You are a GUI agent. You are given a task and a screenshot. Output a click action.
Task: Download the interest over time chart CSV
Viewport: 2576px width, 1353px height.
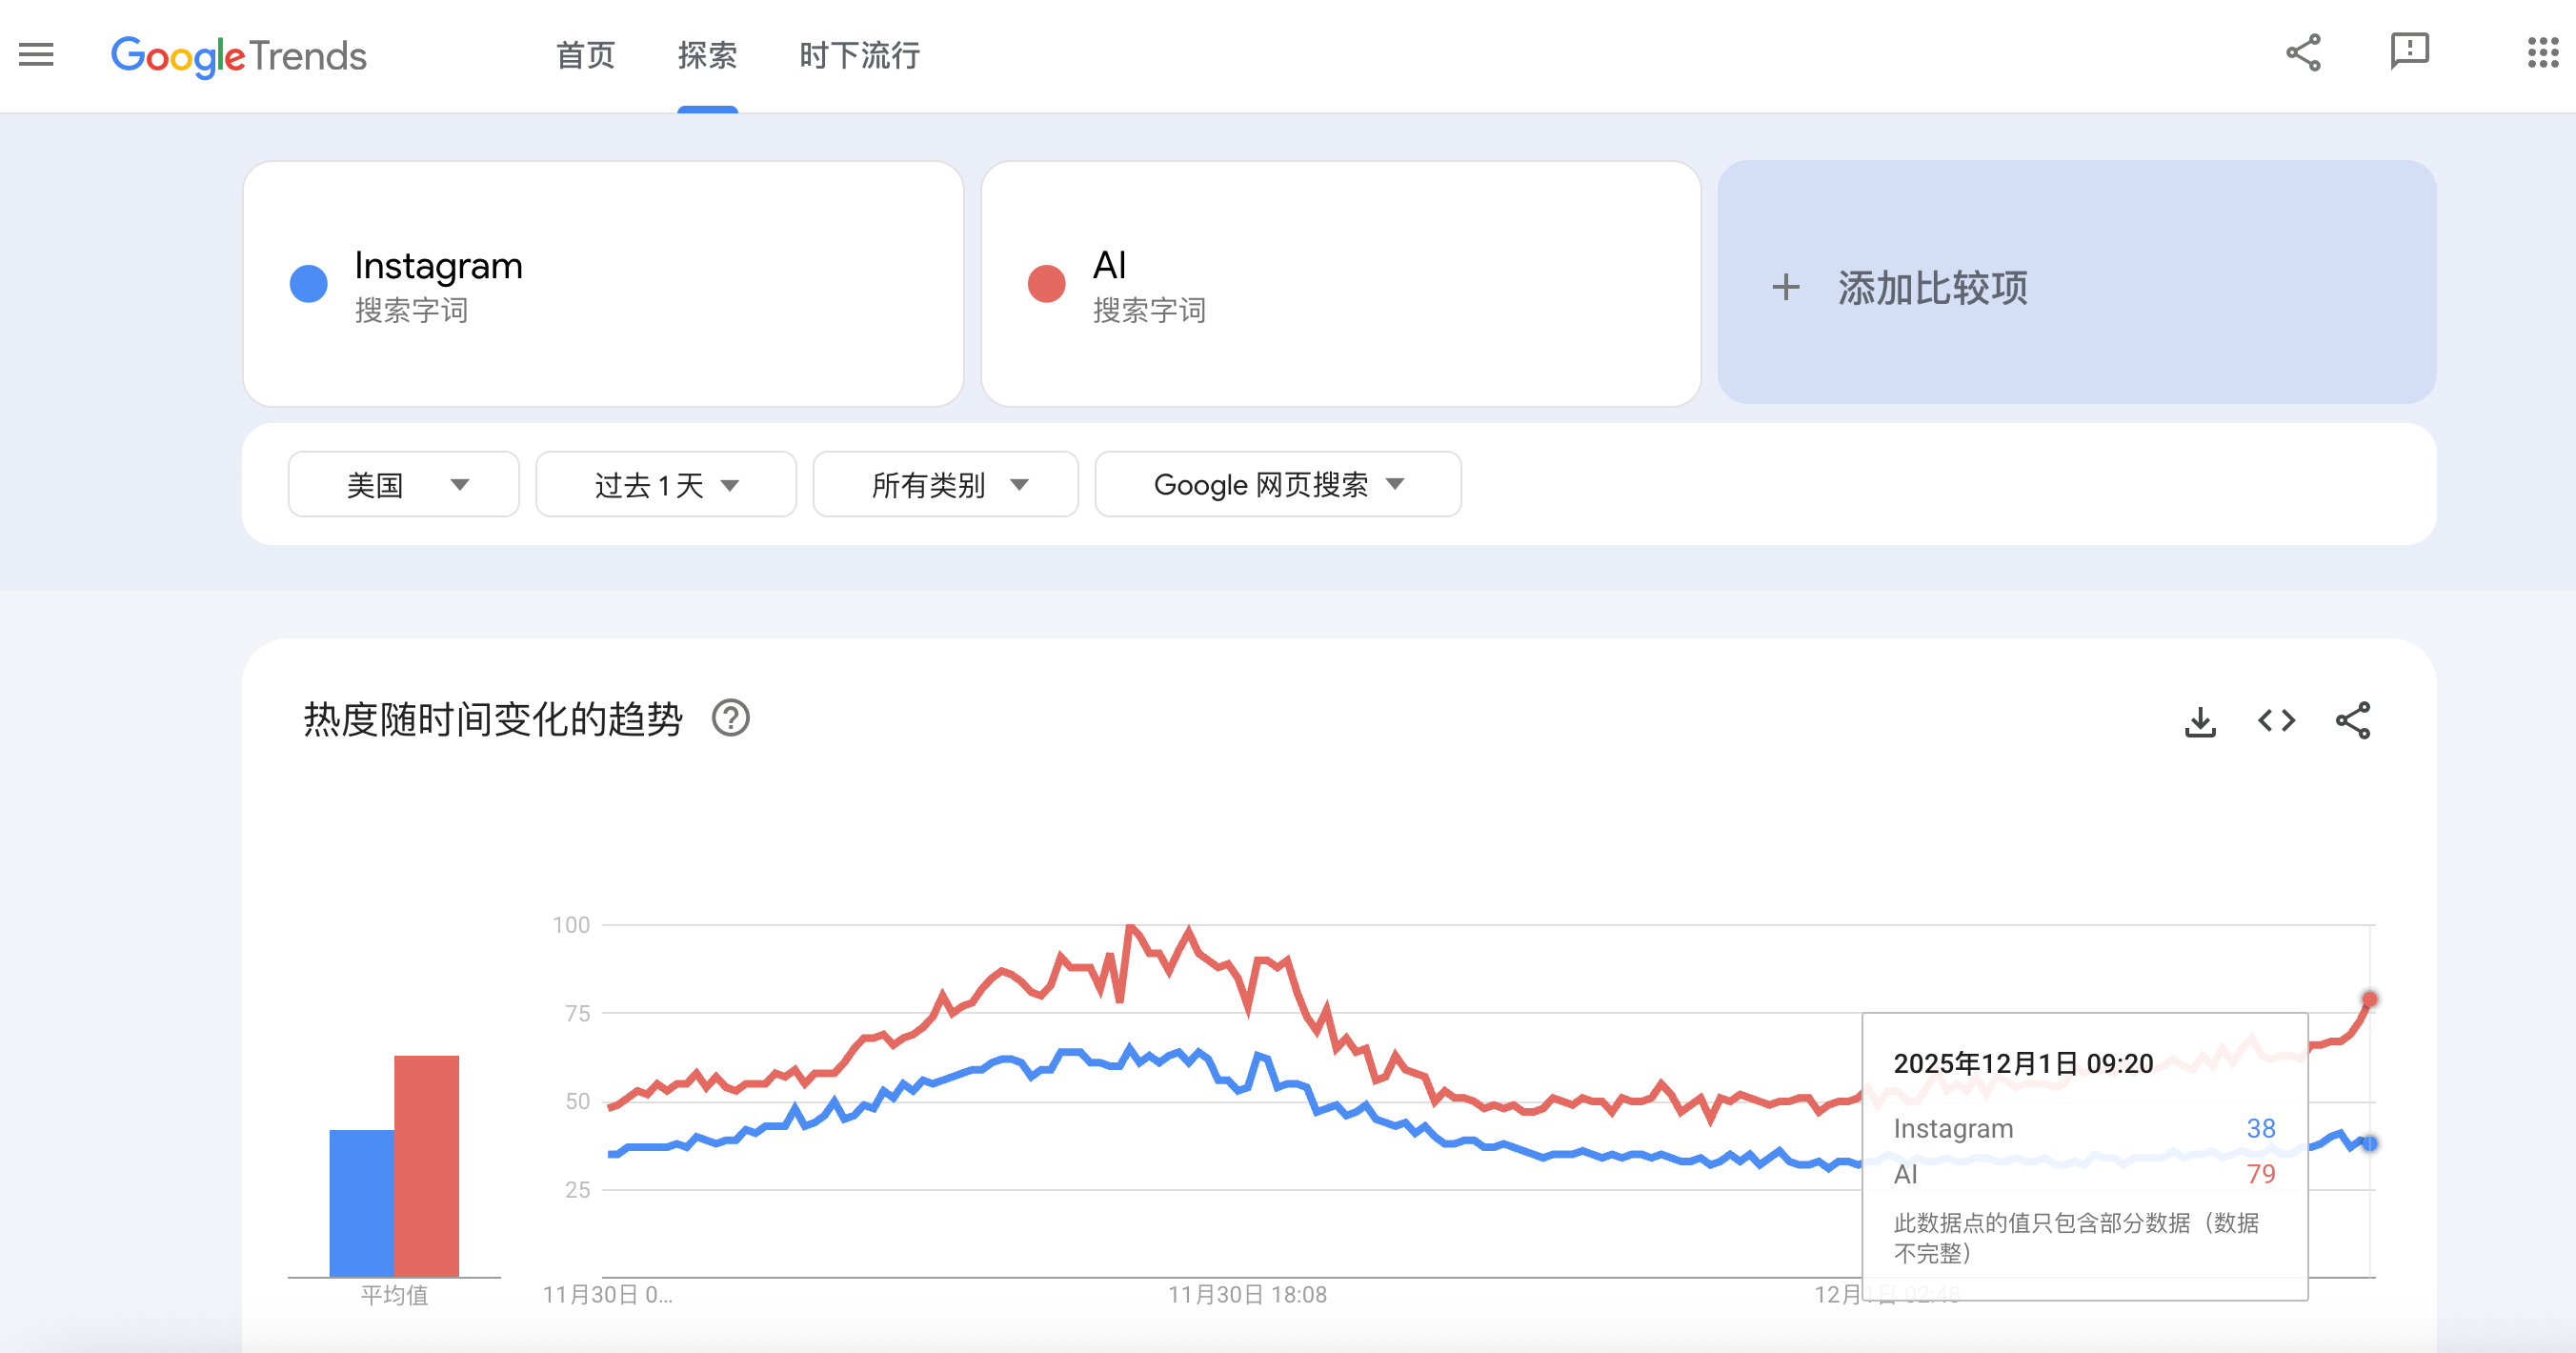click(2200, 721)
